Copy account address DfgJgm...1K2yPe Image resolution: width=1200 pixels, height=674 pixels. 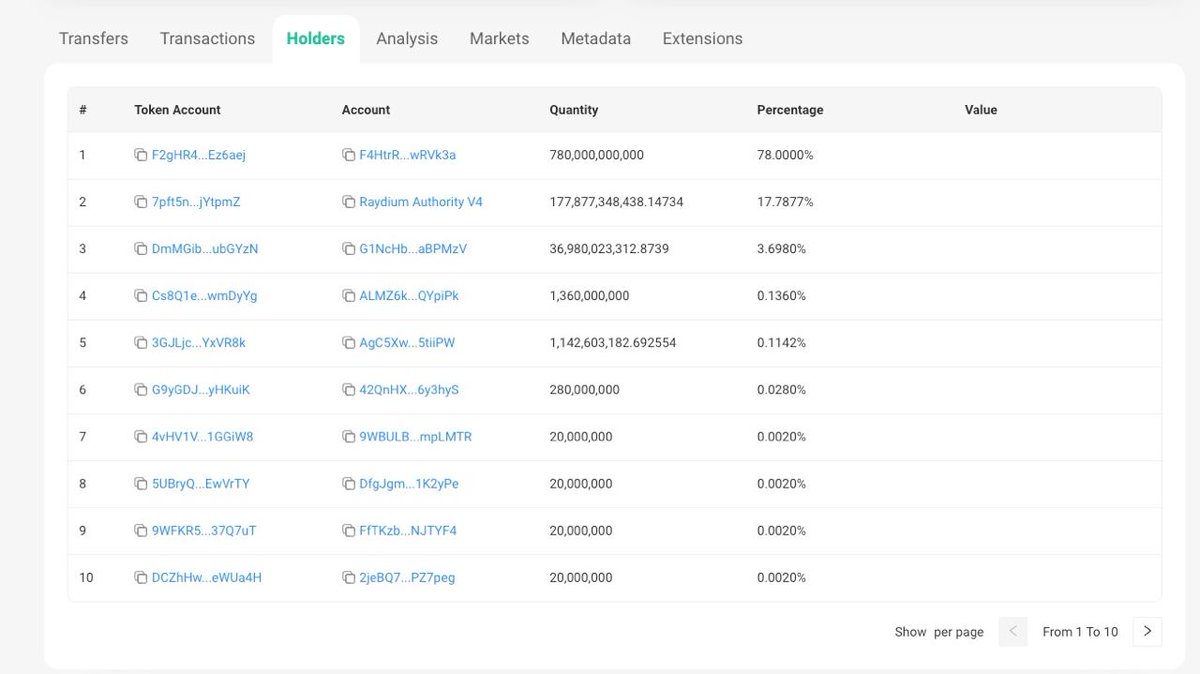point(348,484)
